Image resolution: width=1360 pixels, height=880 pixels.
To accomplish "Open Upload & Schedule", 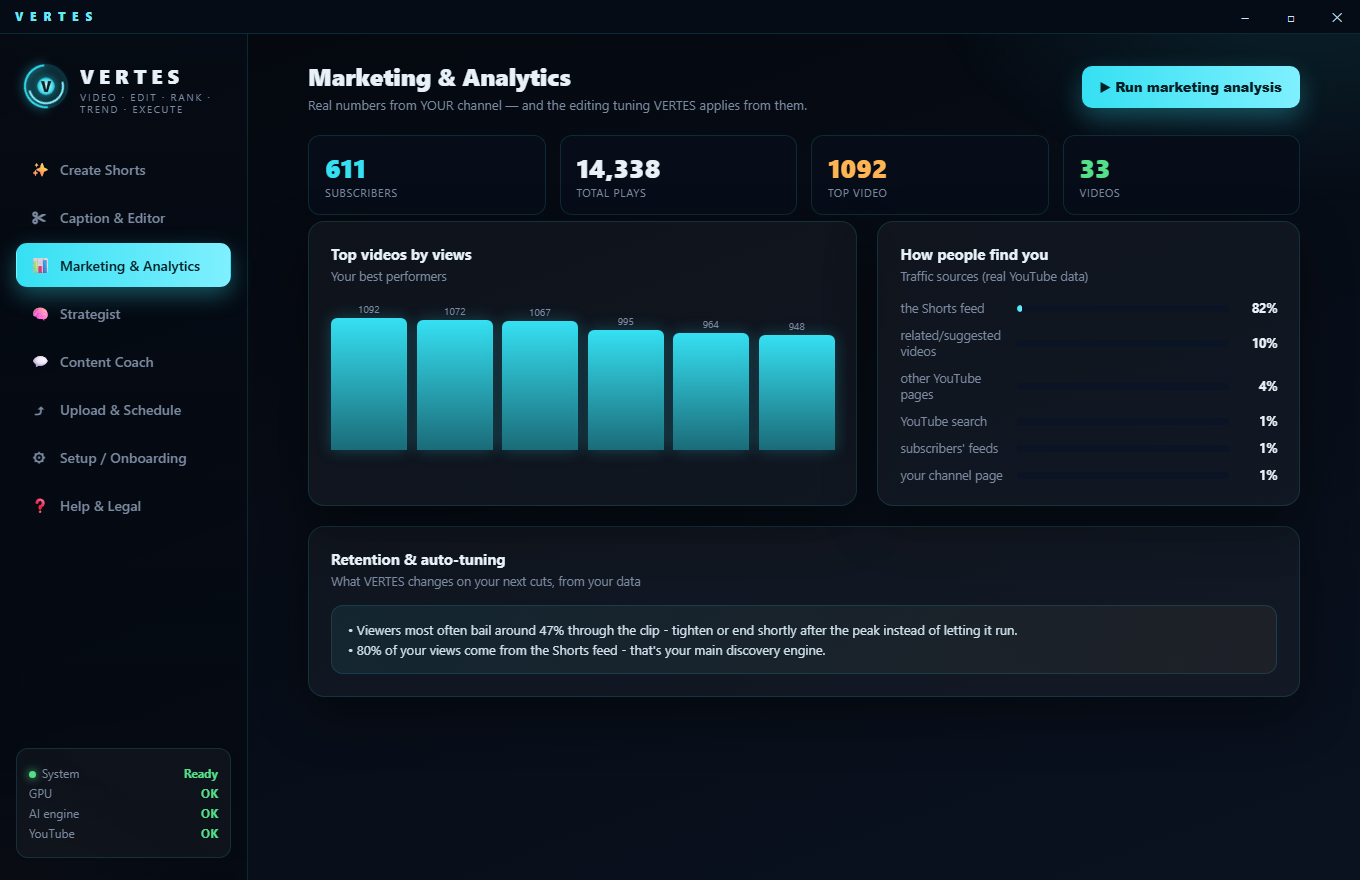I will (123, 410).
